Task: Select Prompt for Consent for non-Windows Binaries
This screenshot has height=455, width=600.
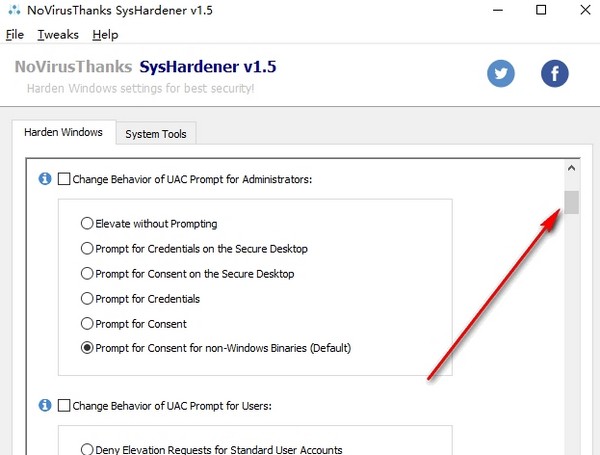Action: 87,348
